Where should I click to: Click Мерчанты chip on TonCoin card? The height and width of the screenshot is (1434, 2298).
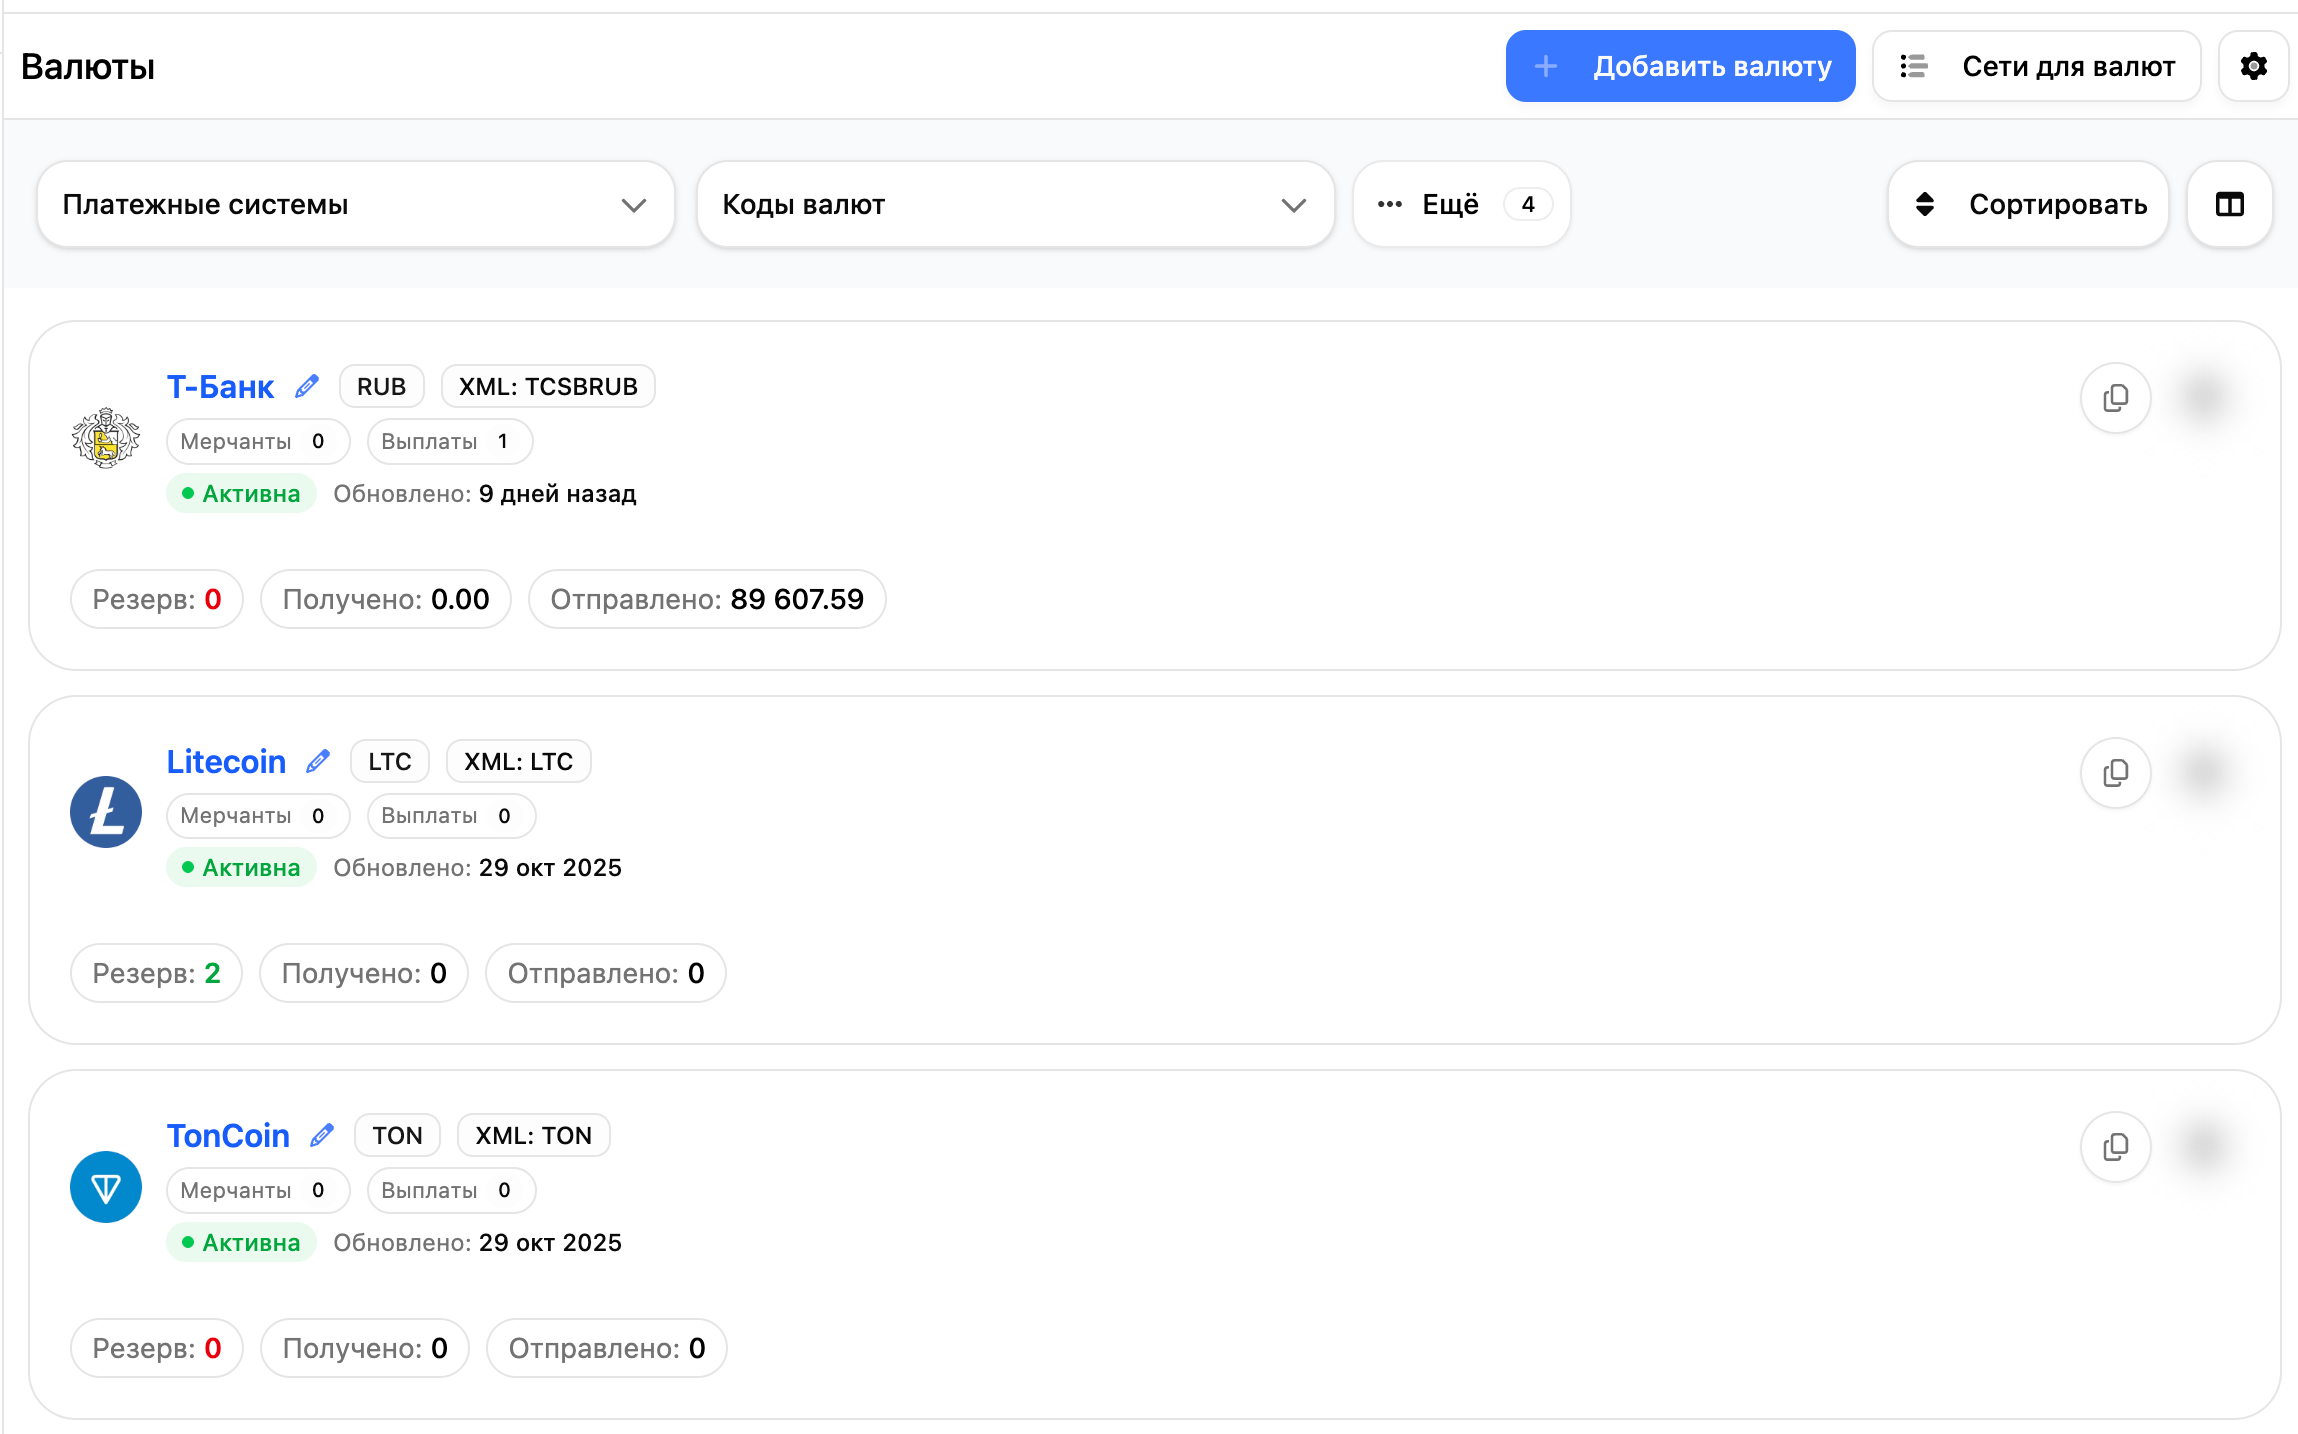point(257,1190)
